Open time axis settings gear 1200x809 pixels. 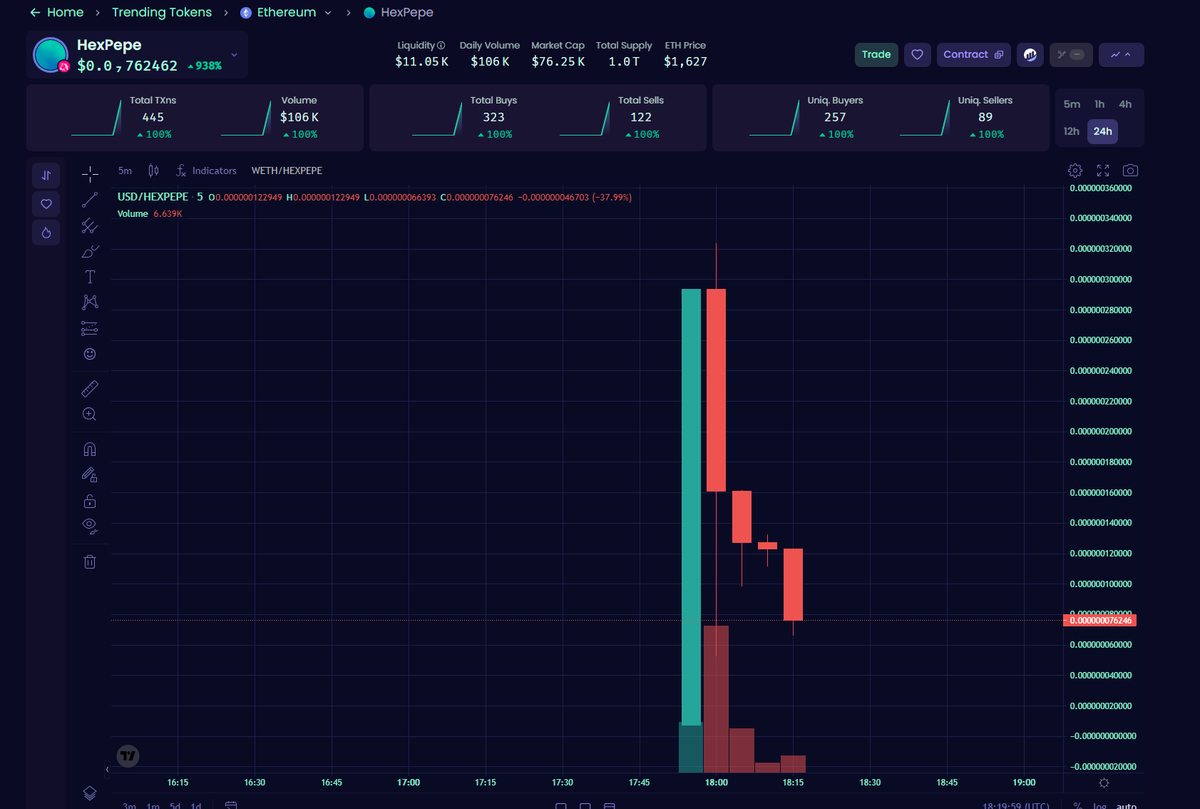click(x=1104, y=782)
